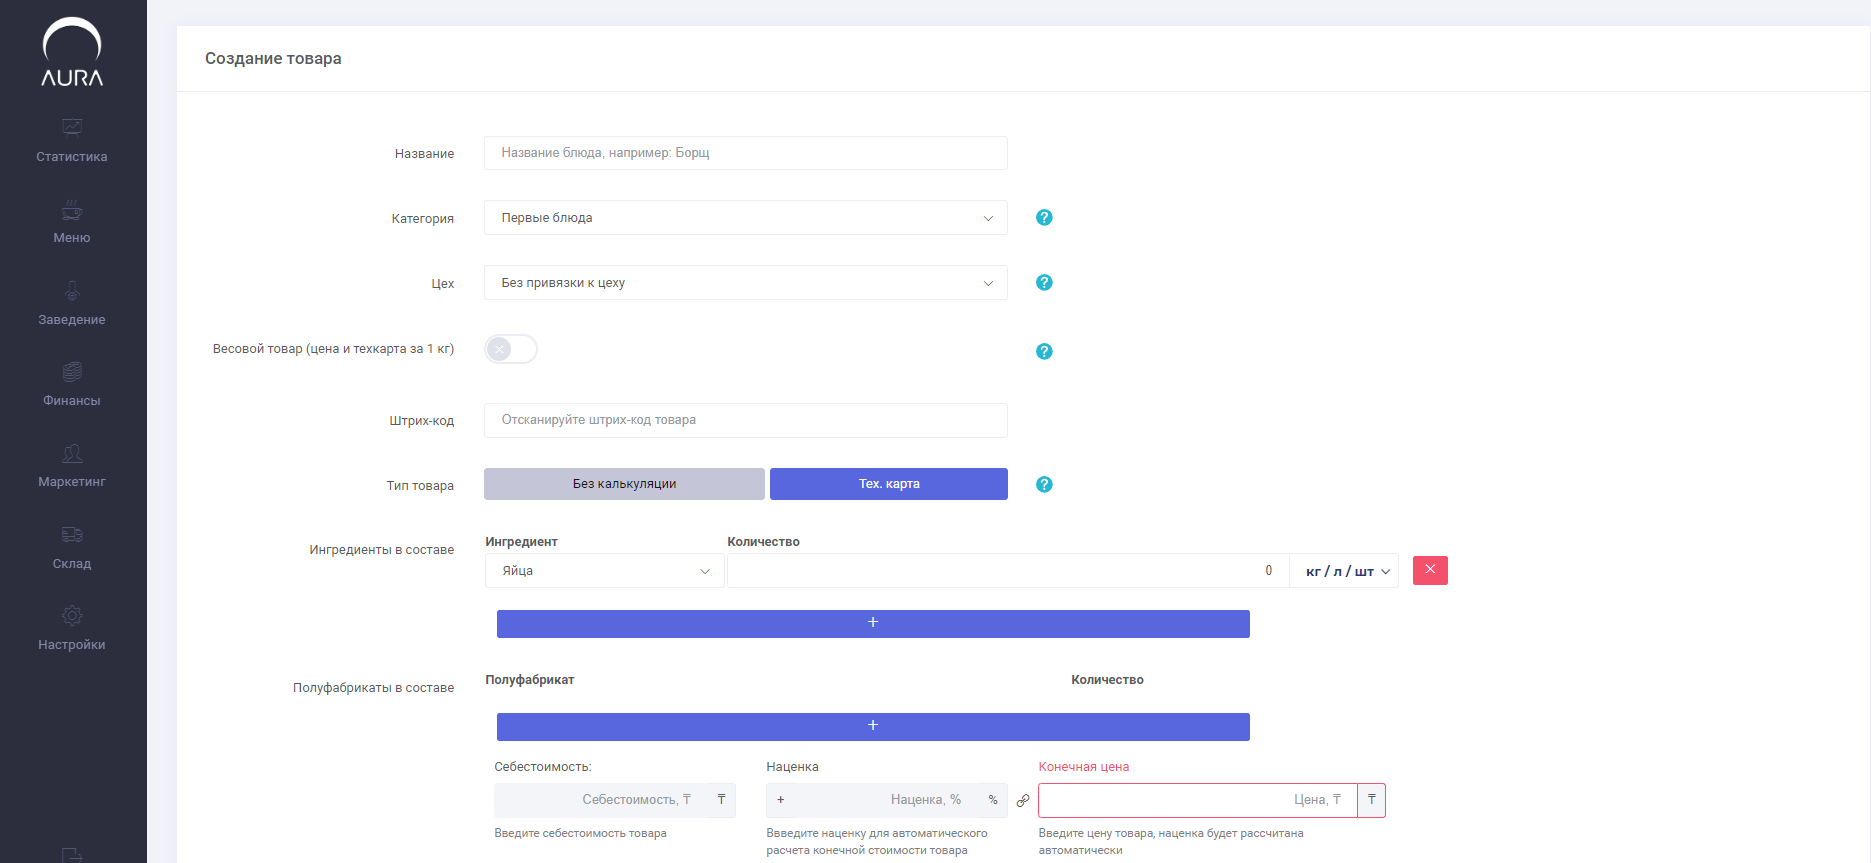This screenshot has height=863, width=1871.
Task: Click the tenge symbol beside Цена field
Action: click(x=1371, y=800)
